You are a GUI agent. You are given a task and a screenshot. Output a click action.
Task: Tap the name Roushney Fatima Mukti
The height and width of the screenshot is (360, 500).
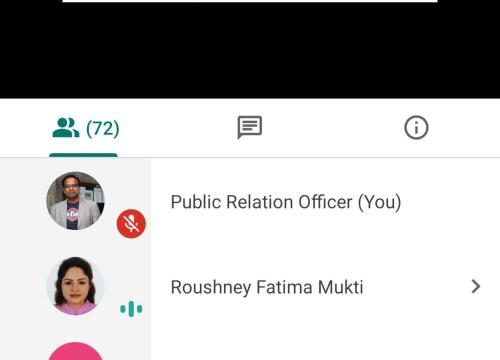267,287
